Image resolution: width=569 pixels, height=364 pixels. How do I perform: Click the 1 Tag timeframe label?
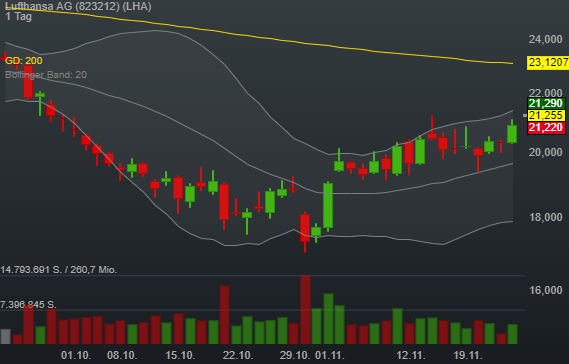(x=19, y=17)
